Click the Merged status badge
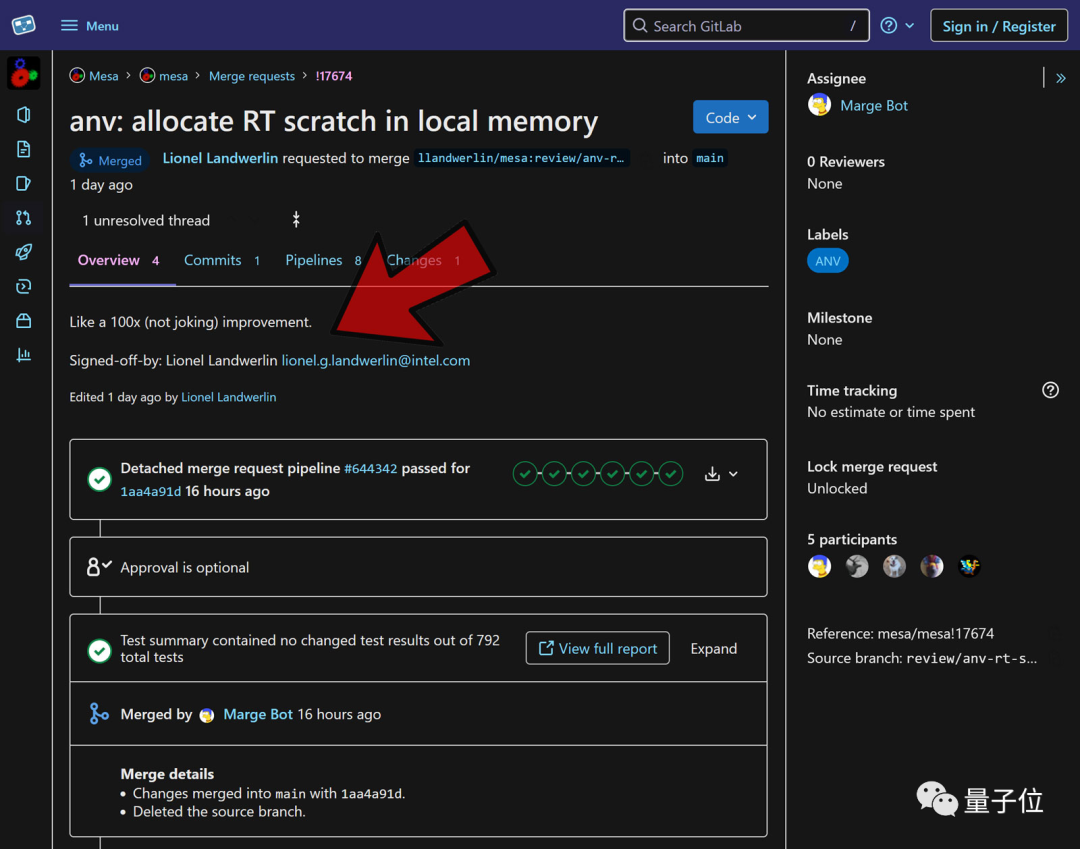 (110, 160)
